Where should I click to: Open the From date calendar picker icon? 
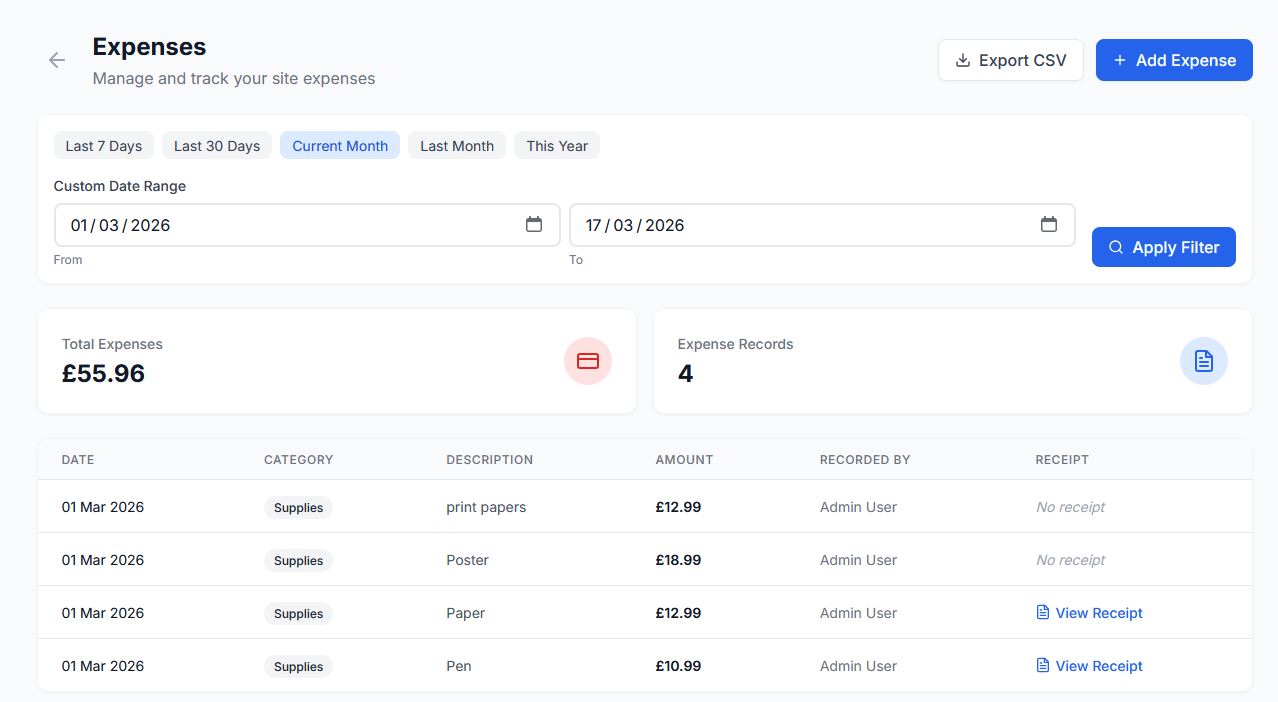[534, 225]
